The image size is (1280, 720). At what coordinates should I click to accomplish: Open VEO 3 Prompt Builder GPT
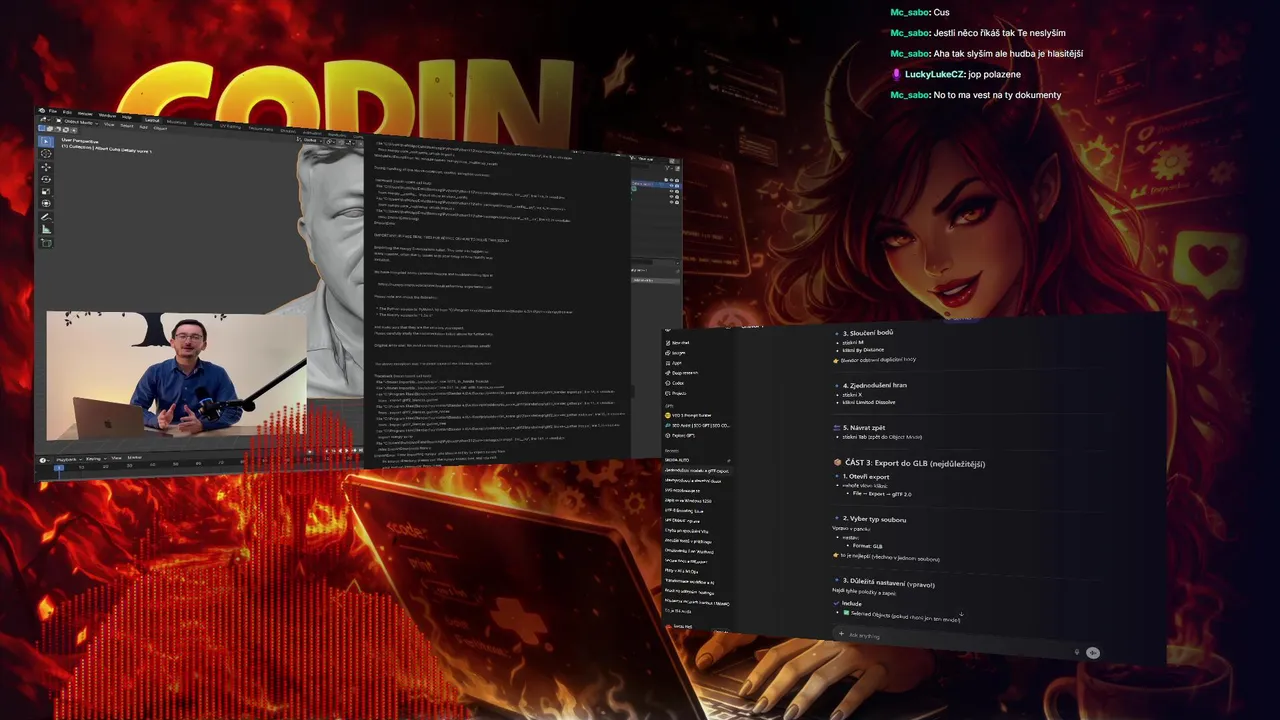pyautogui.click(x=688, y=415)
